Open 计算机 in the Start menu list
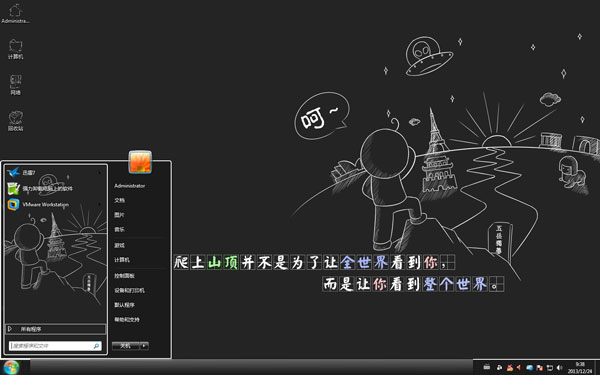Viewport: 600px width, 375px height. 122,260
